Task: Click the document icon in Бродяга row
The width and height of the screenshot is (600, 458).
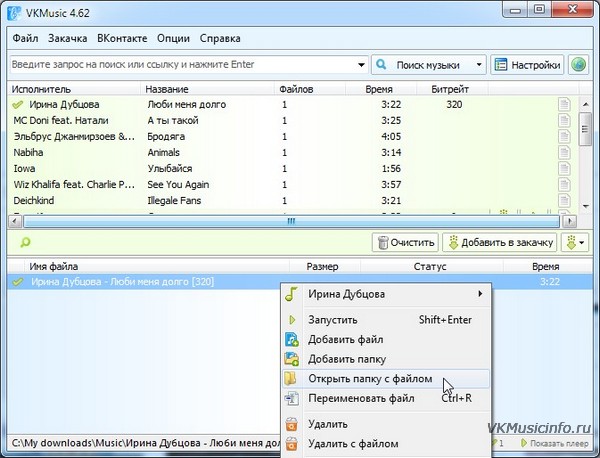Action: coord(564,137)
